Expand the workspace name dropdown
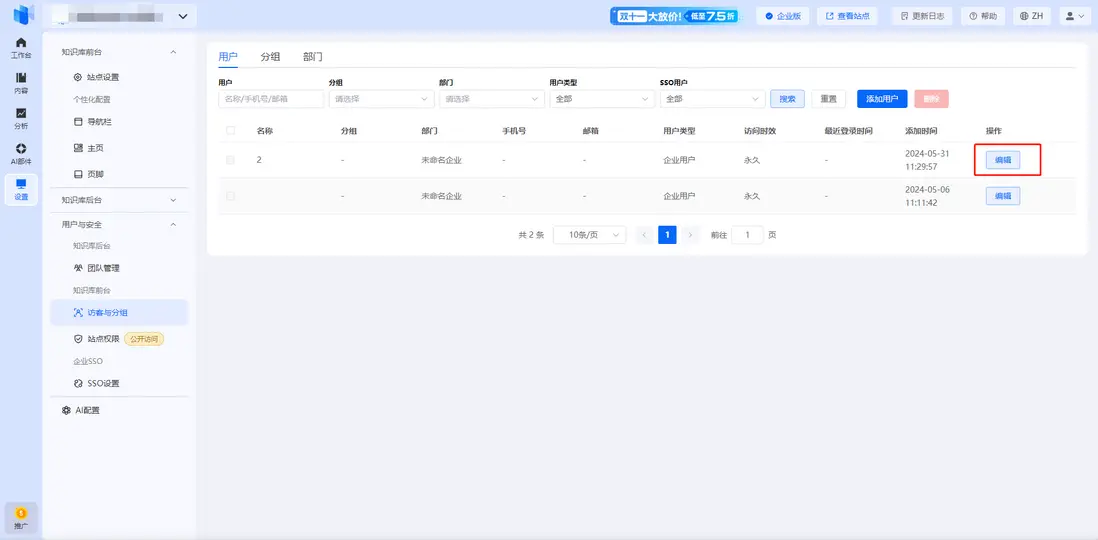The width and height of the screenshot is (1098, 540). [183, 15]
